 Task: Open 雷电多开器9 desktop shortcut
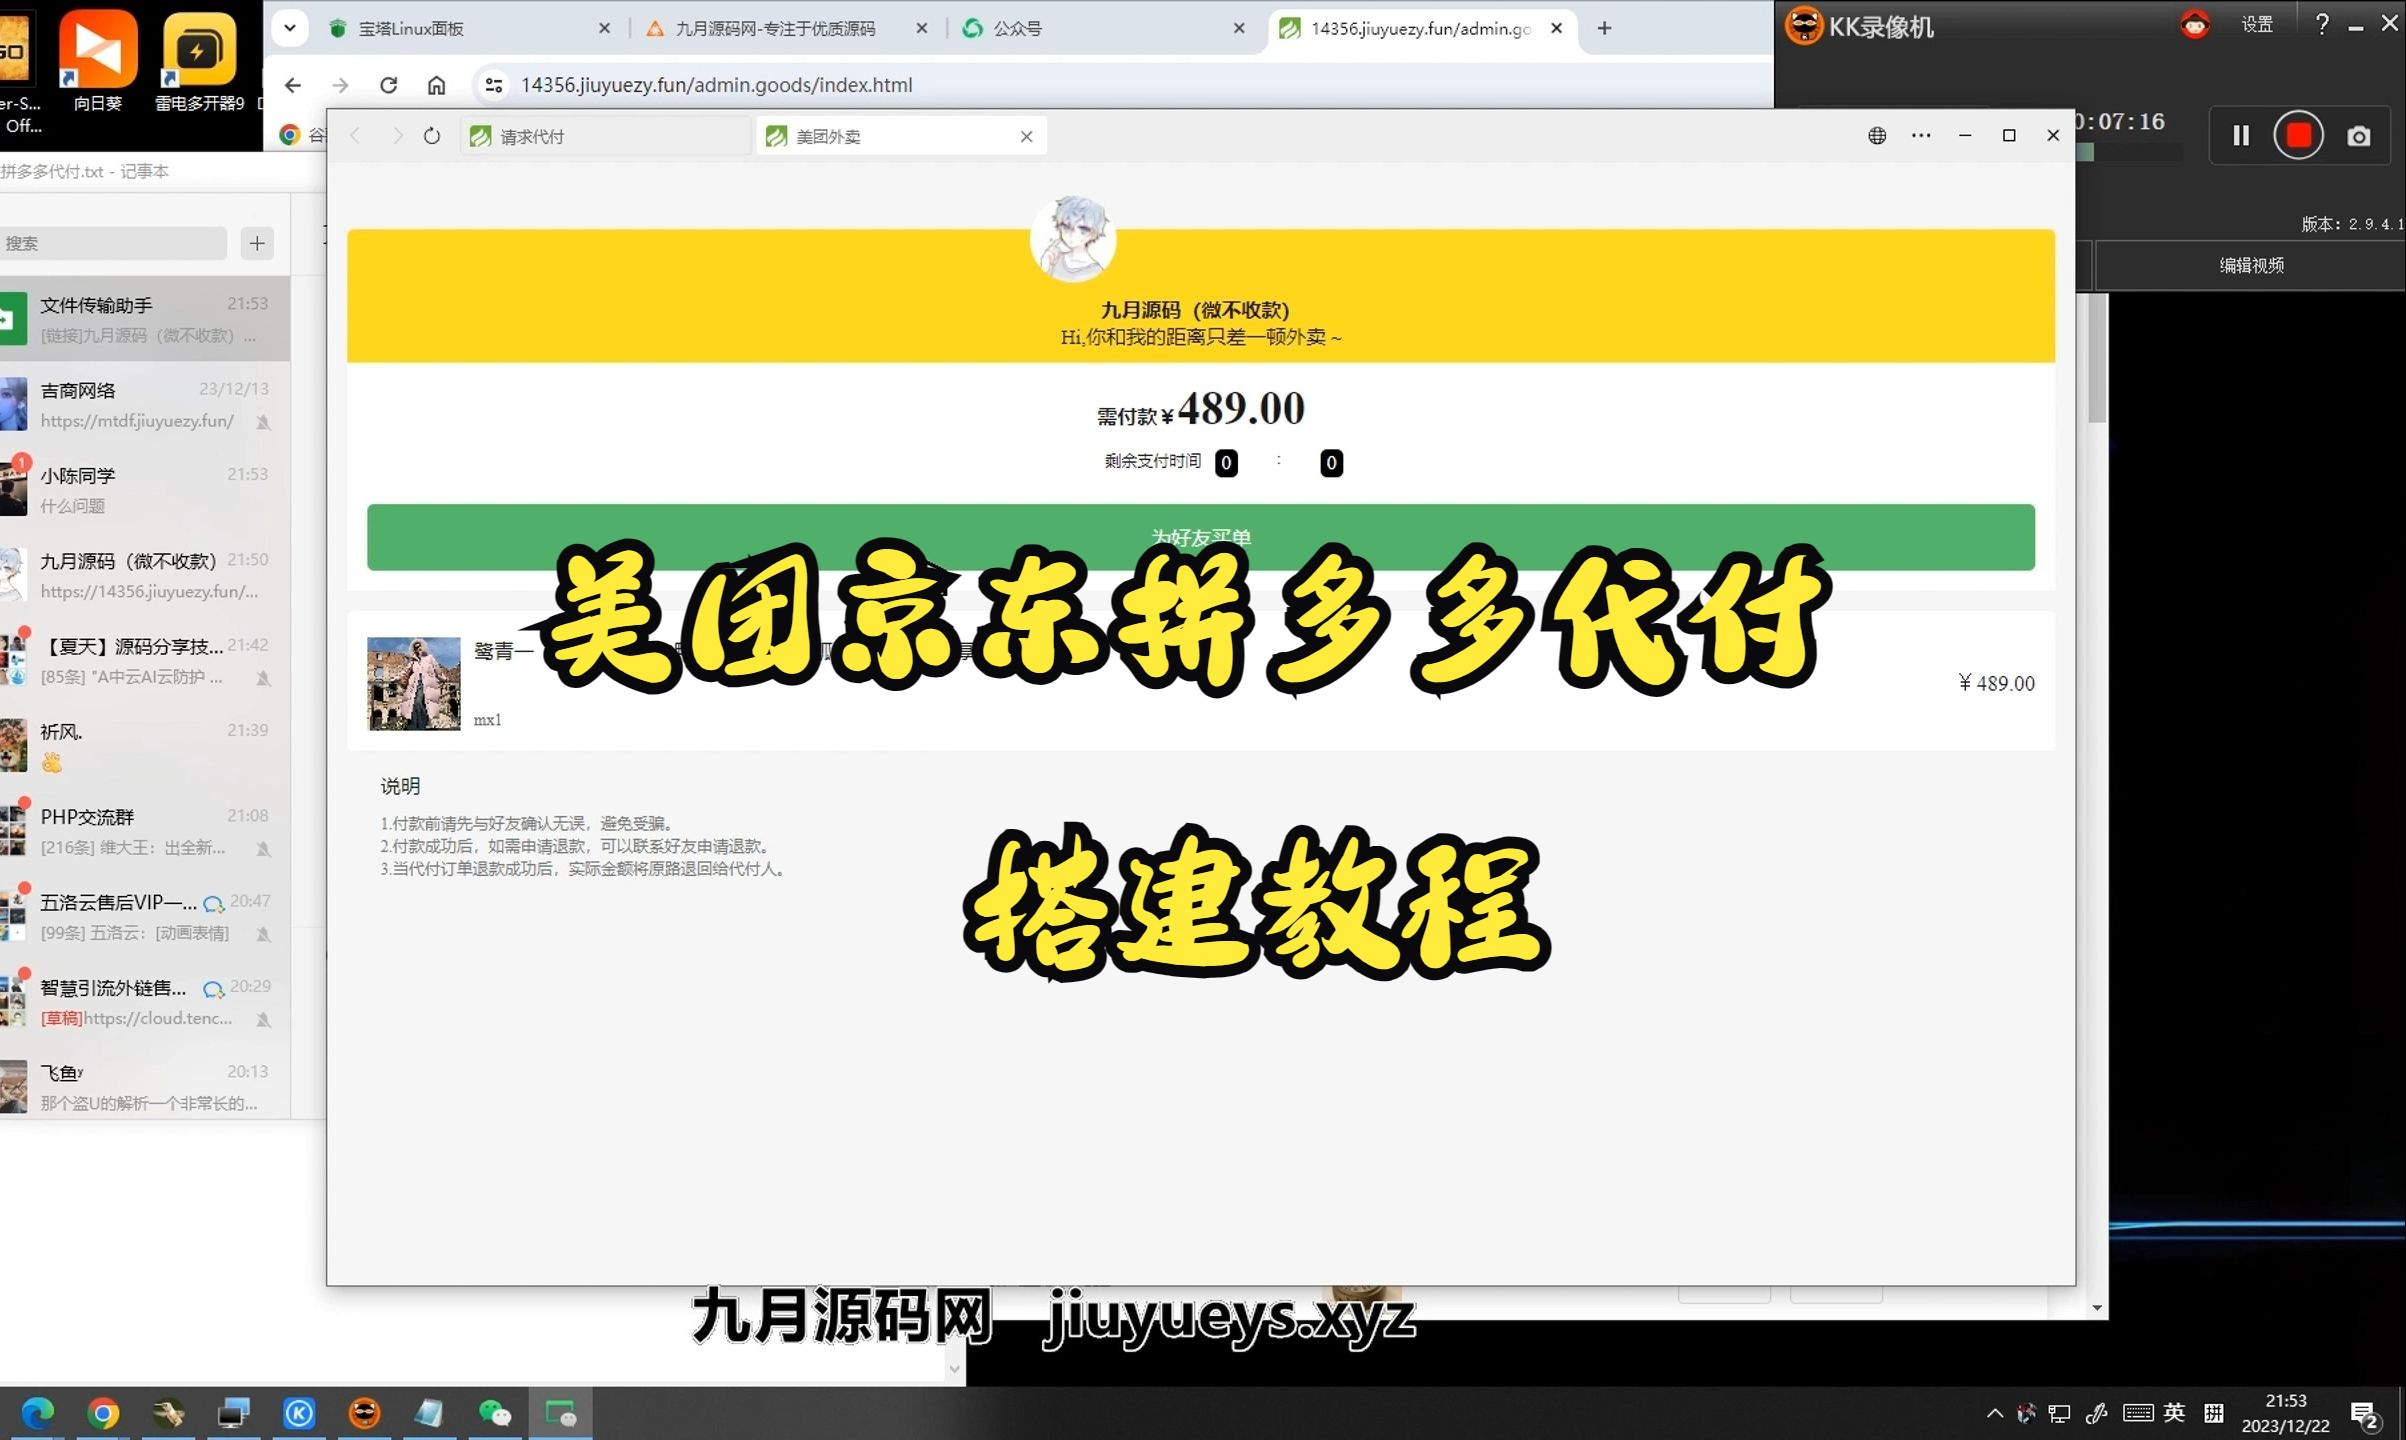tap(198, 60)
